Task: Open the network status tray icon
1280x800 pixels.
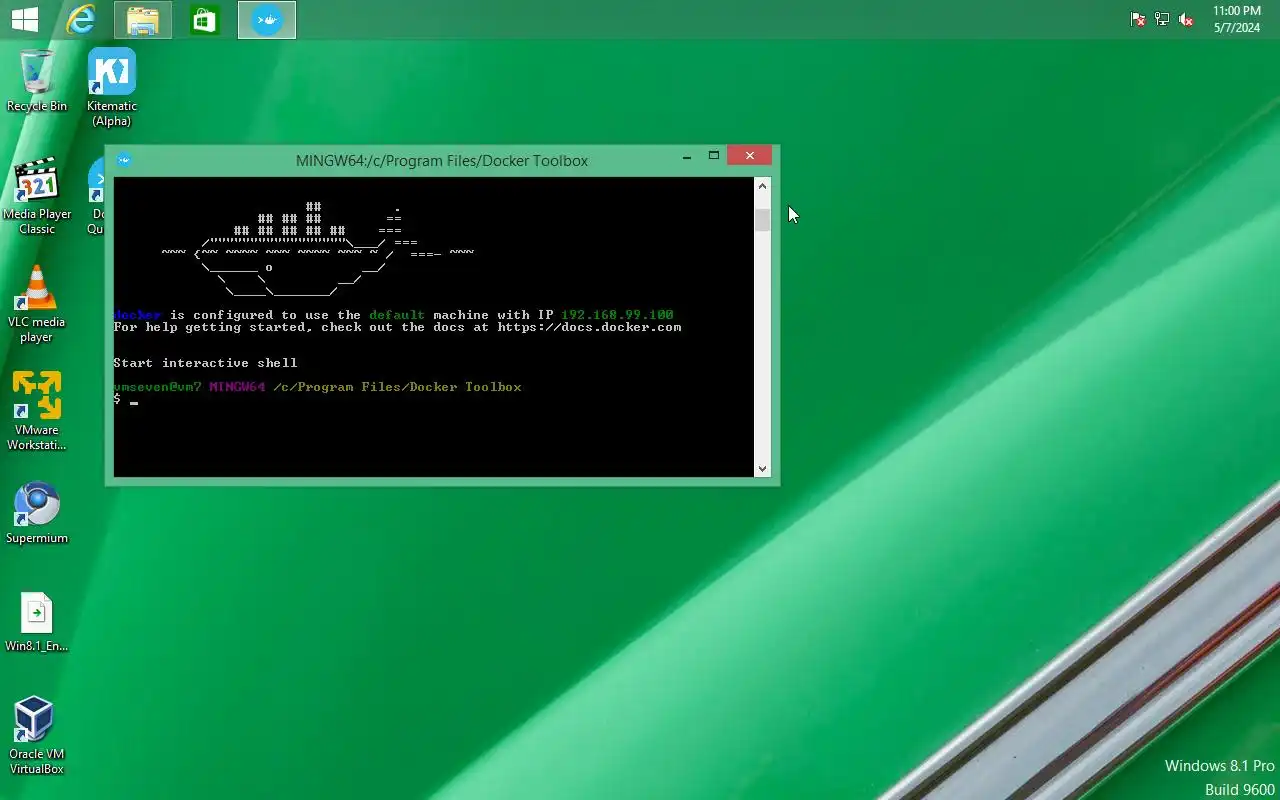Action: coord(1162,19)
